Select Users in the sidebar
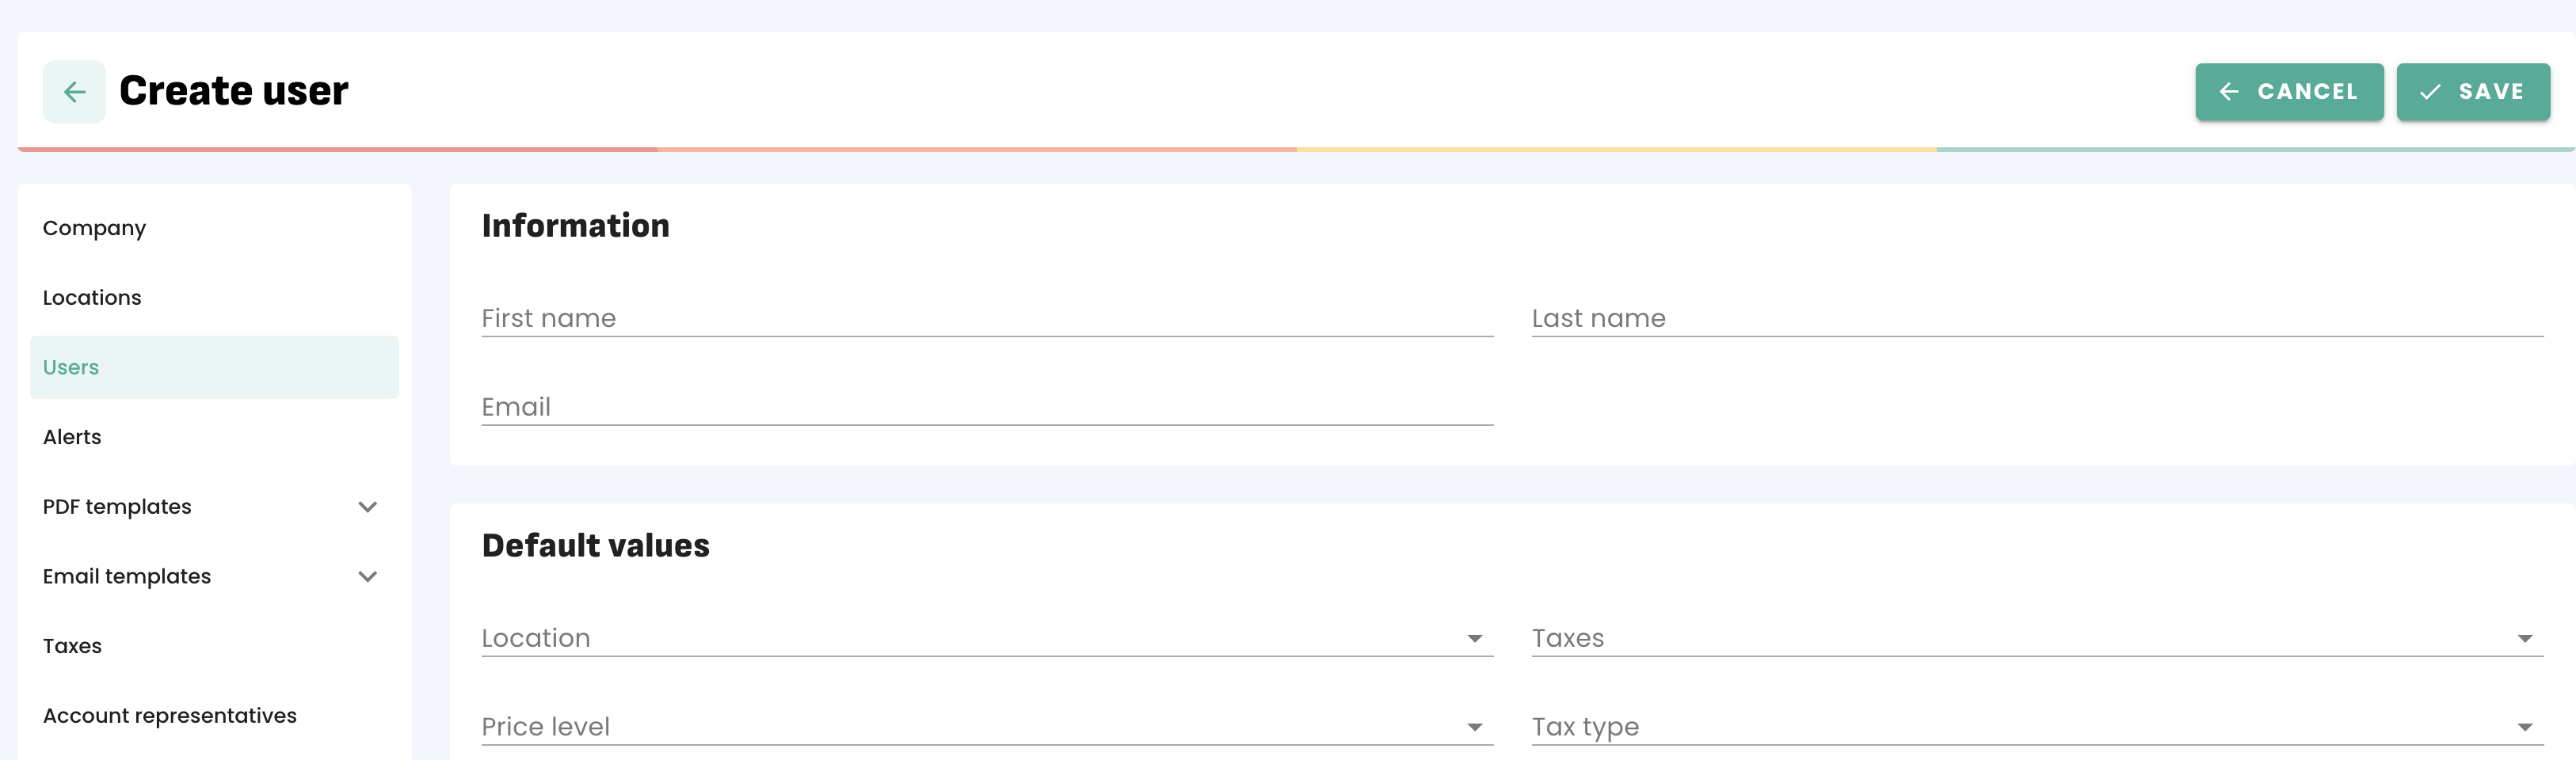The width and height of the screenshot is (2576, 760). click(71, 367)
